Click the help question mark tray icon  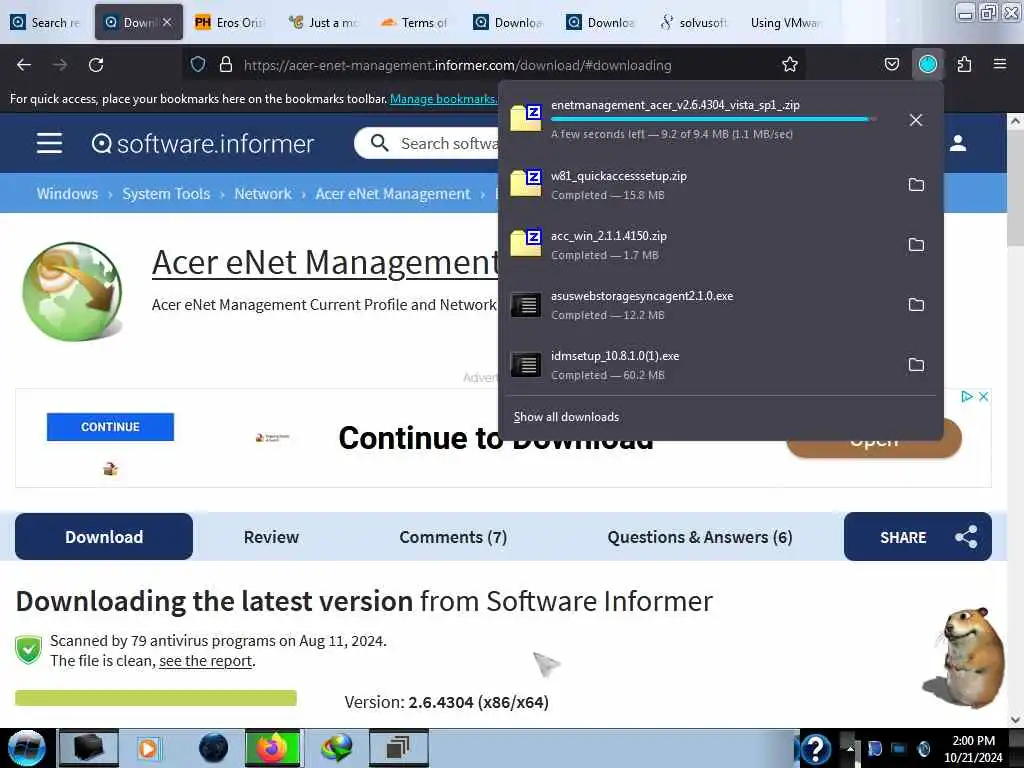point(816,748)
